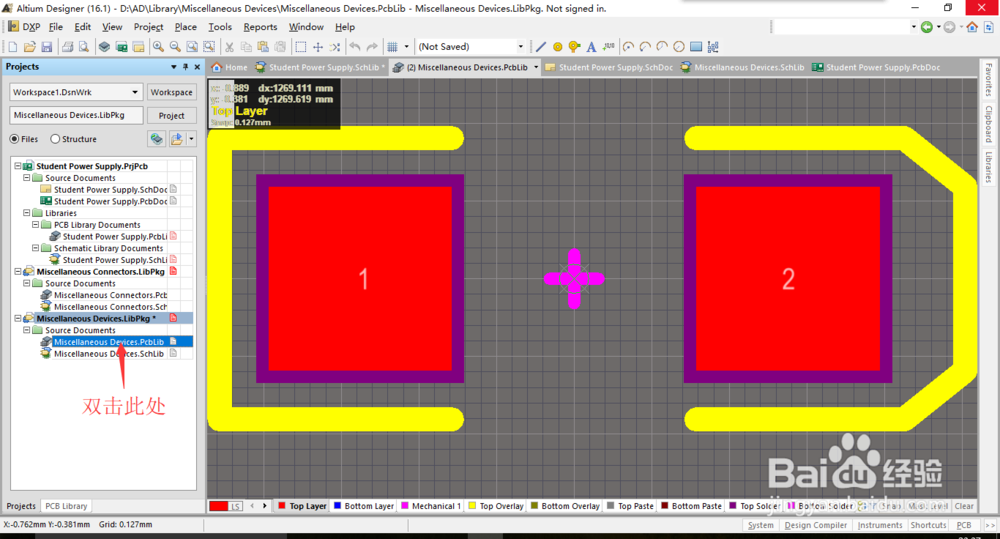Open the PCB Library panel tab
Viewport: 1000px width, 539px height.
pos(66,506)
